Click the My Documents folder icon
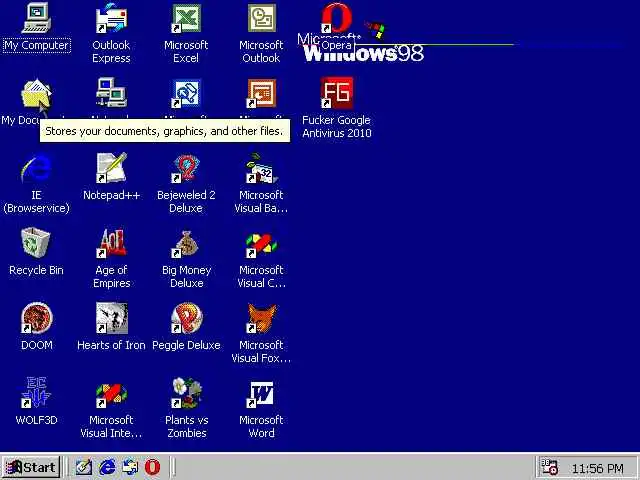The image size is (640, 480). point(36,95)
